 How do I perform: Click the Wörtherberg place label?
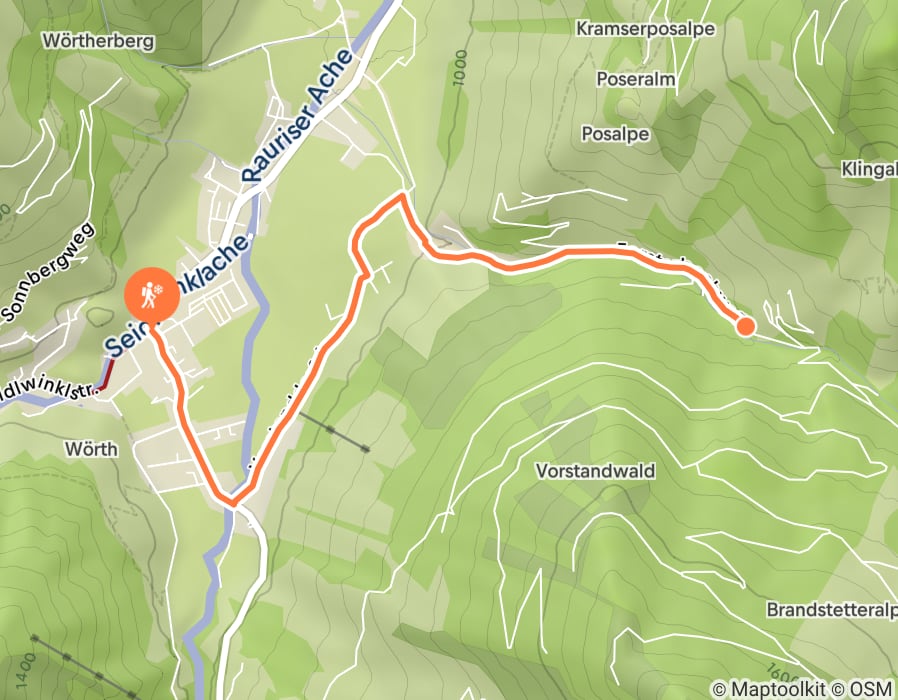(99, 41)
